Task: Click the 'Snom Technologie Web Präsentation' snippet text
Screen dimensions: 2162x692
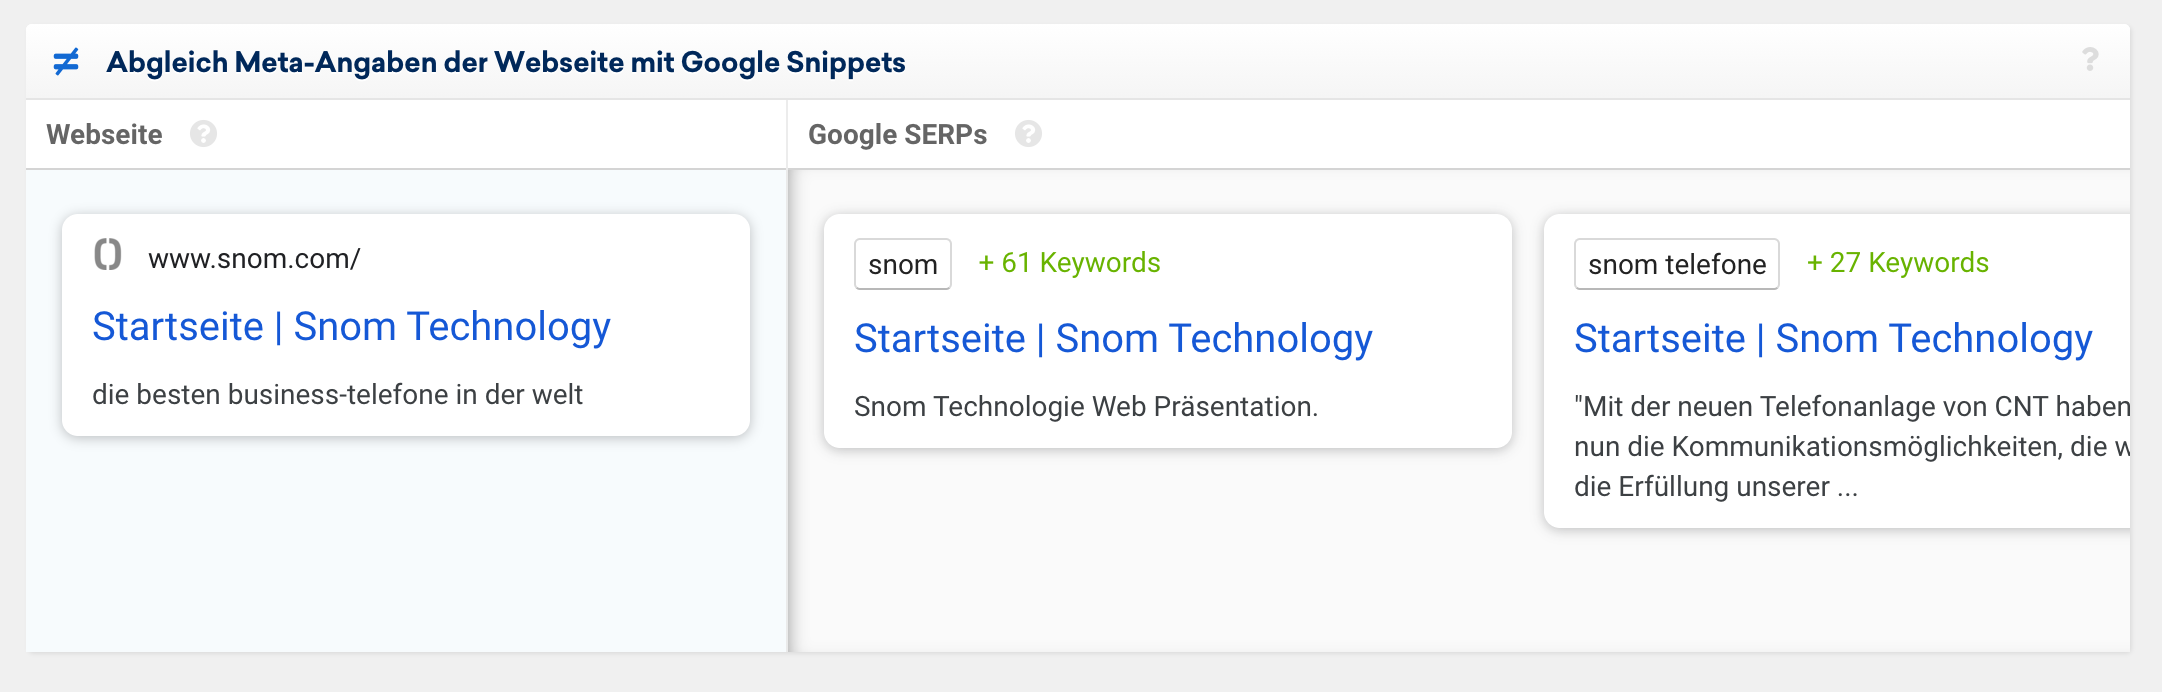Action: tap(1086, 407)
